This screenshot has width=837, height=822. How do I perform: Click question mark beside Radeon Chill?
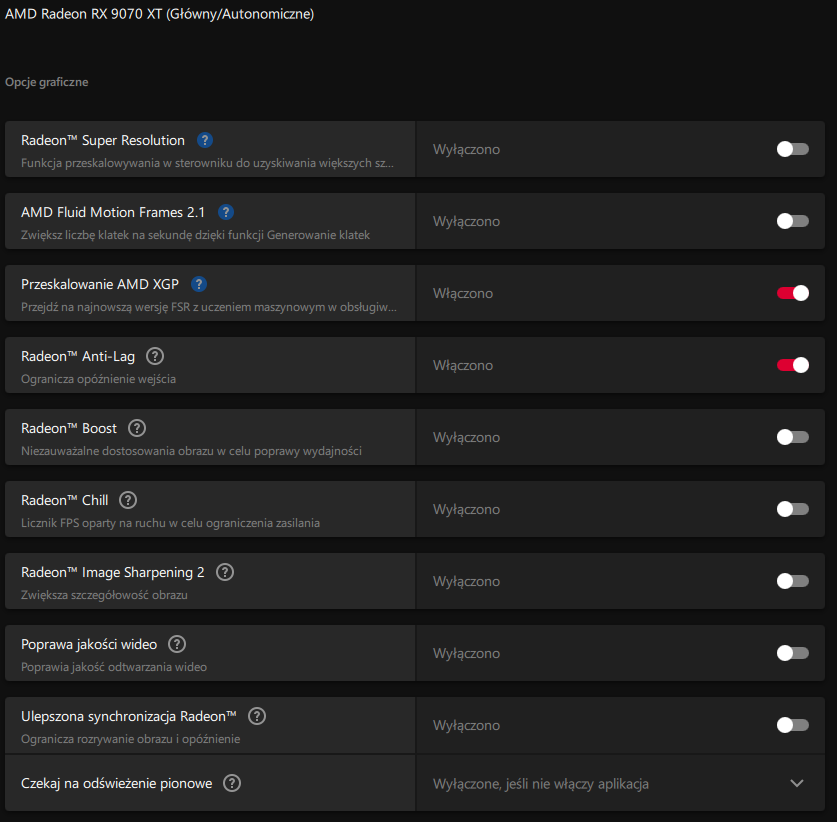click(x=128, y=500)
